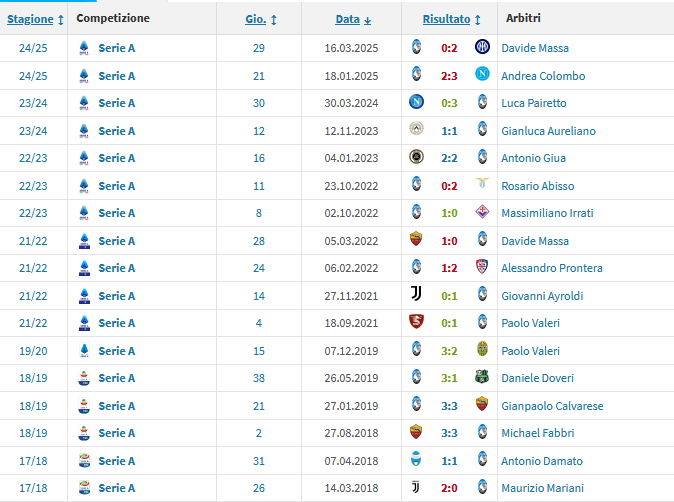Screen dimensions: 674x502
Task: Click the Inter crest in the 16.03.2025 row
Action: (x=482, y=47)
